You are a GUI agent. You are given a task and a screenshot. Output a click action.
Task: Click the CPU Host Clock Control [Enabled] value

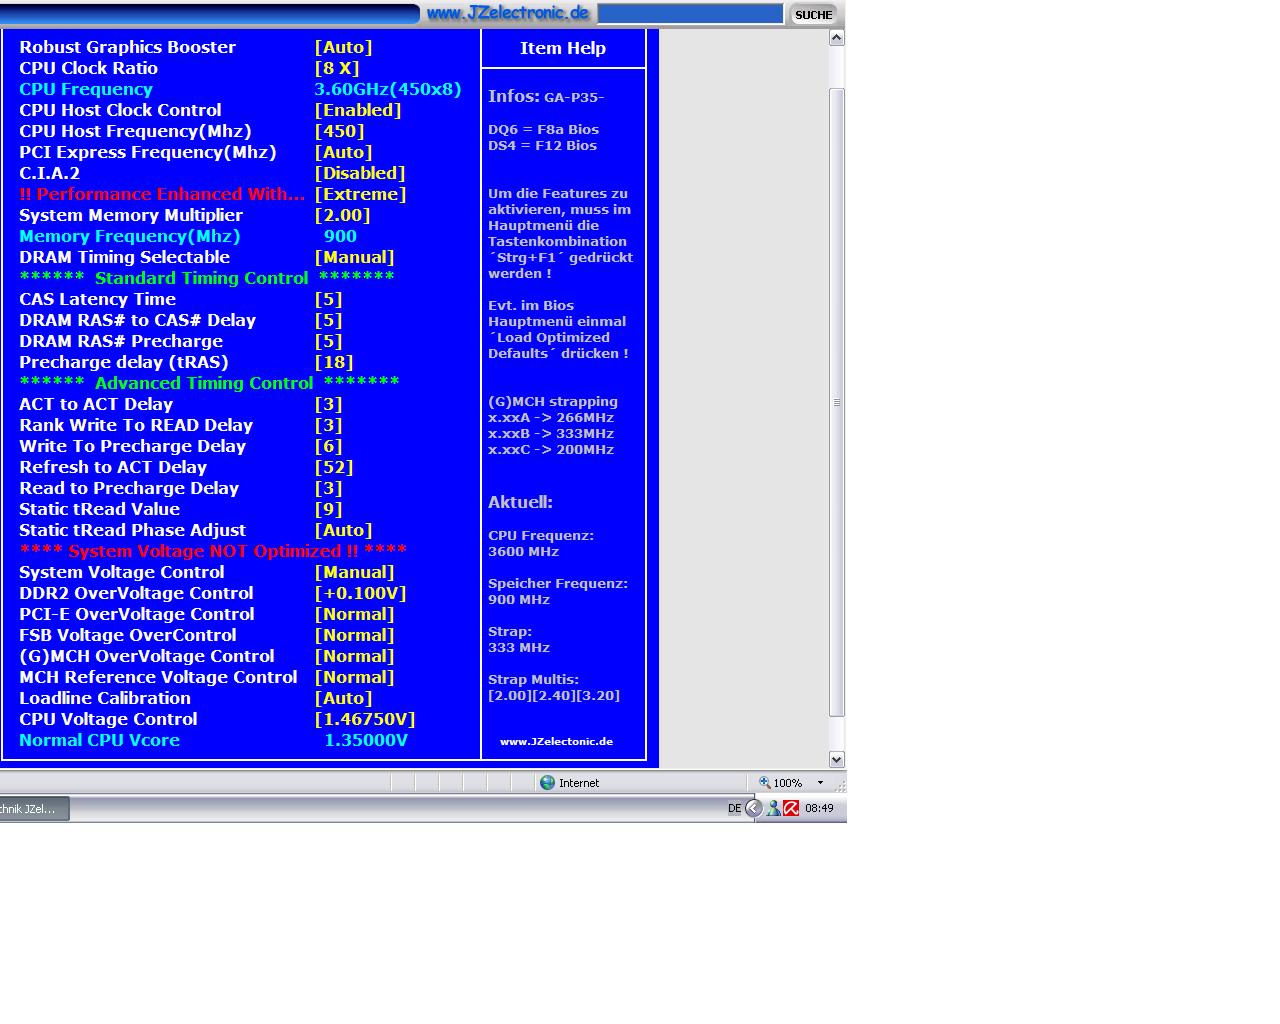click(x=358, y=110)
